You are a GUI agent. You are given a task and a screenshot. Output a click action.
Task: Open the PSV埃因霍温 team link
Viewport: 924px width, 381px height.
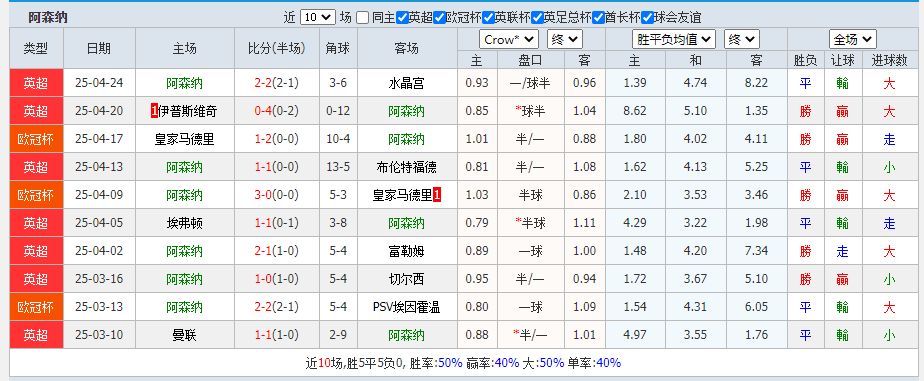[407, 307]
